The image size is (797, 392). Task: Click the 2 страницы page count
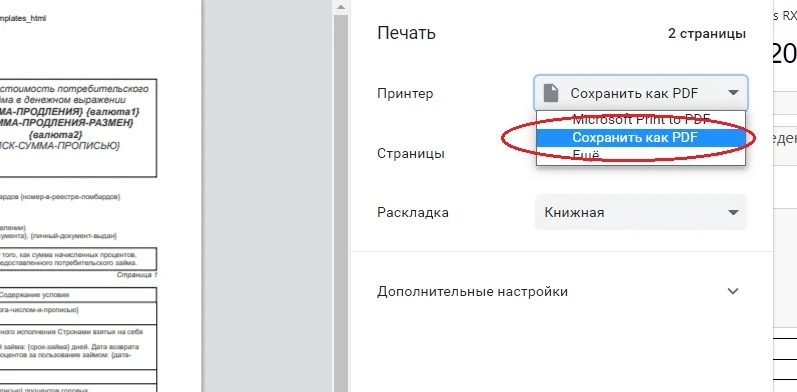pos(707,34)
